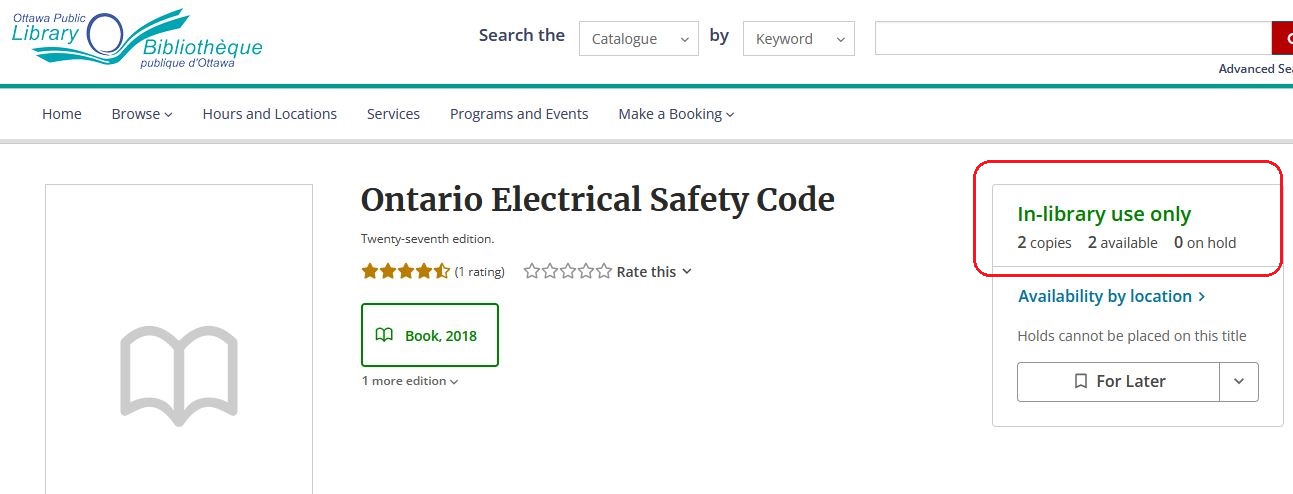Open Availability by location link
Viewport: 1293px width, 494px height.
(x=1111, y=296)
